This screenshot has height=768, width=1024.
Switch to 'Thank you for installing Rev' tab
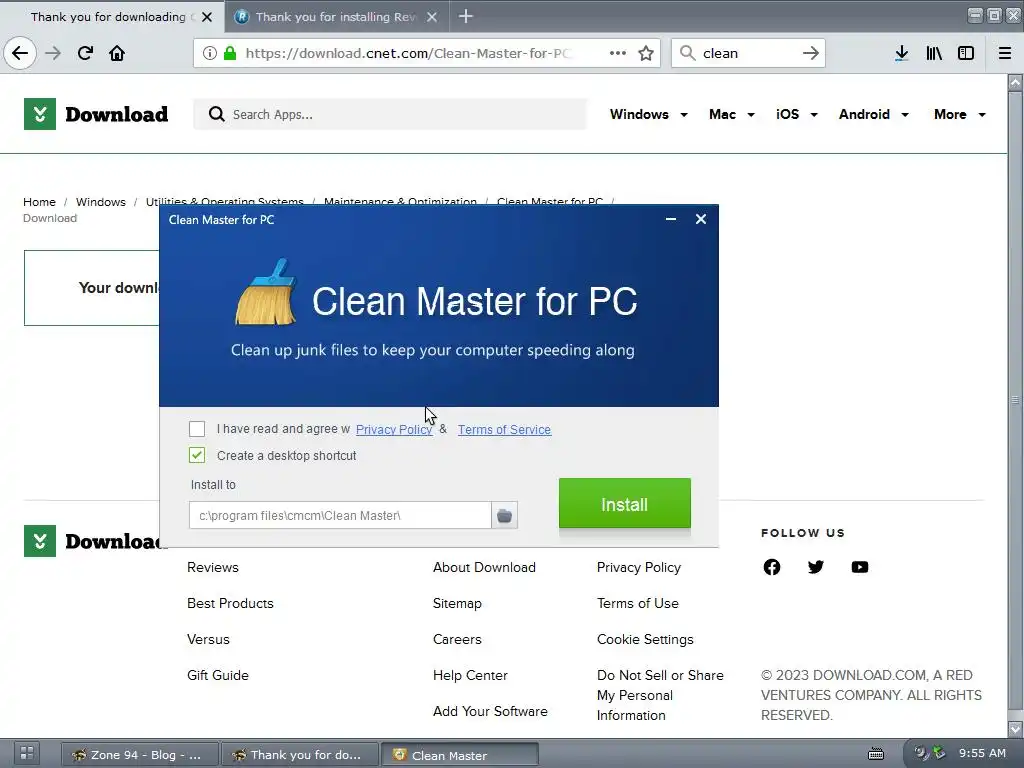pyautogui.click(x=335, y=17)
